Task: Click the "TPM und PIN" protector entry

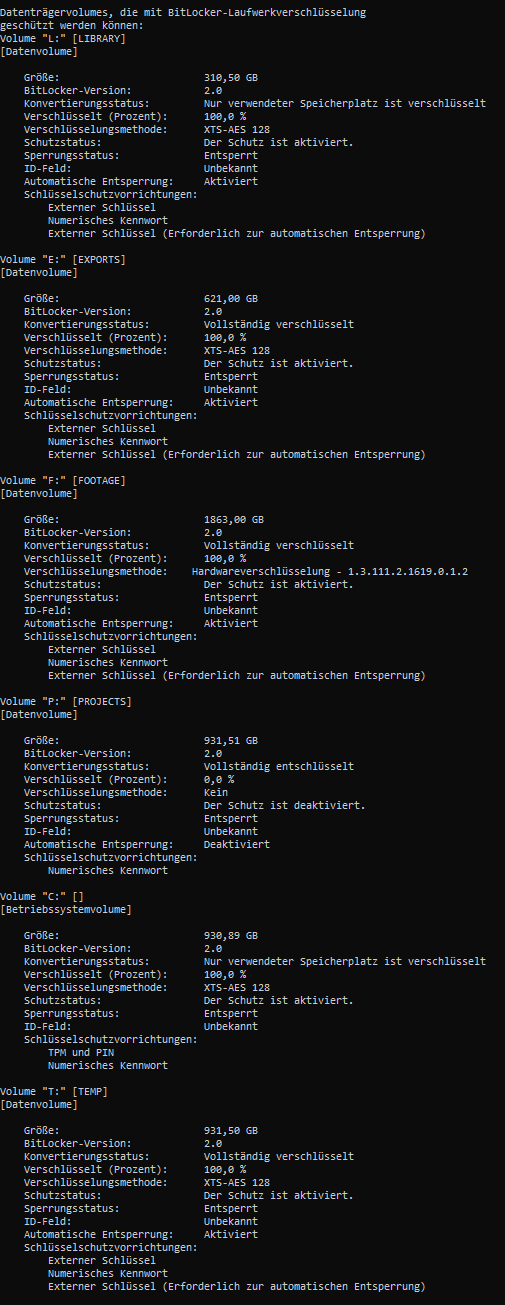Action: (x=81, y=1052)
